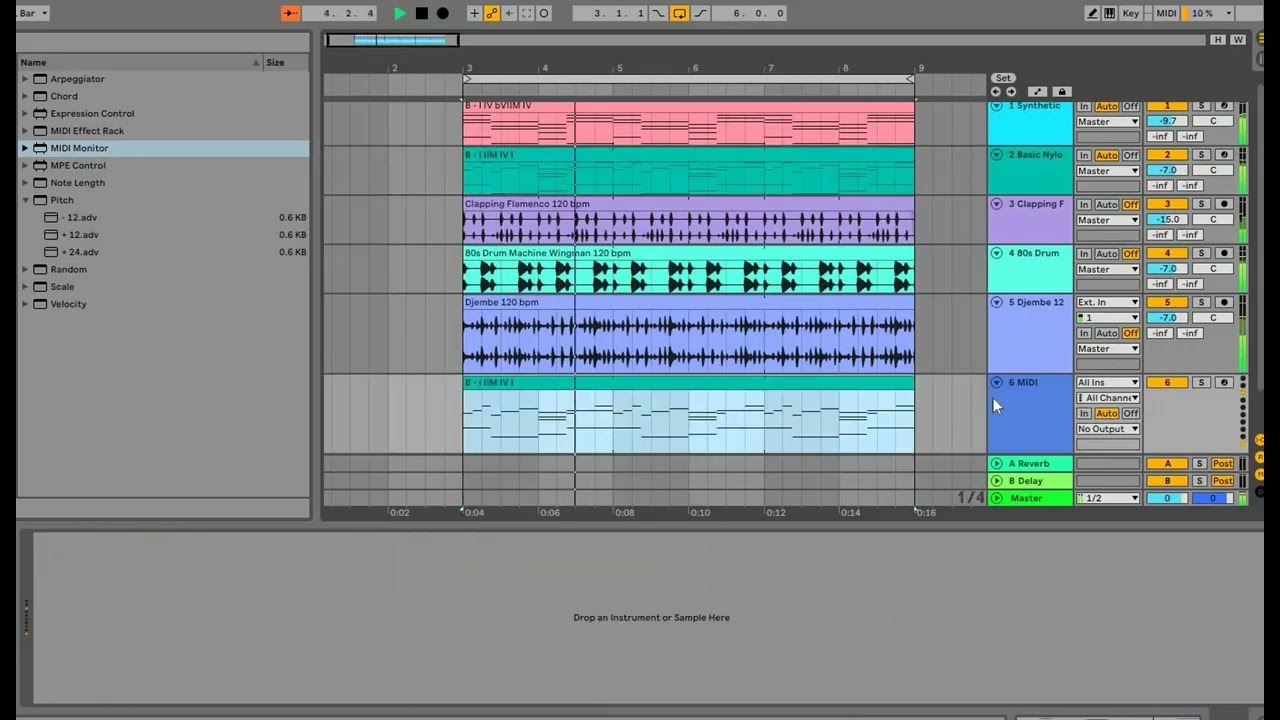Jump to the previous locator arrow

(996, 92)
